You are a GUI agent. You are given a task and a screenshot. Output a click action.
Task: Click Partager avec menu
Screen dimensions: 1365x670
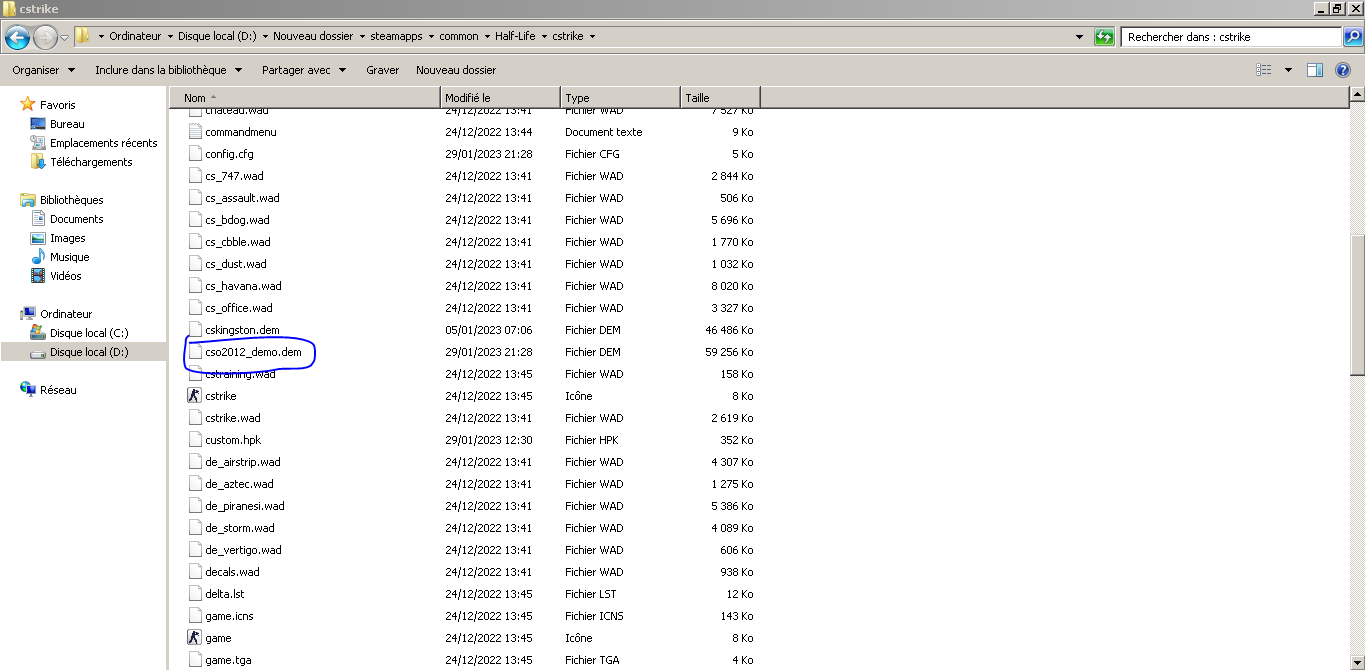303,70
